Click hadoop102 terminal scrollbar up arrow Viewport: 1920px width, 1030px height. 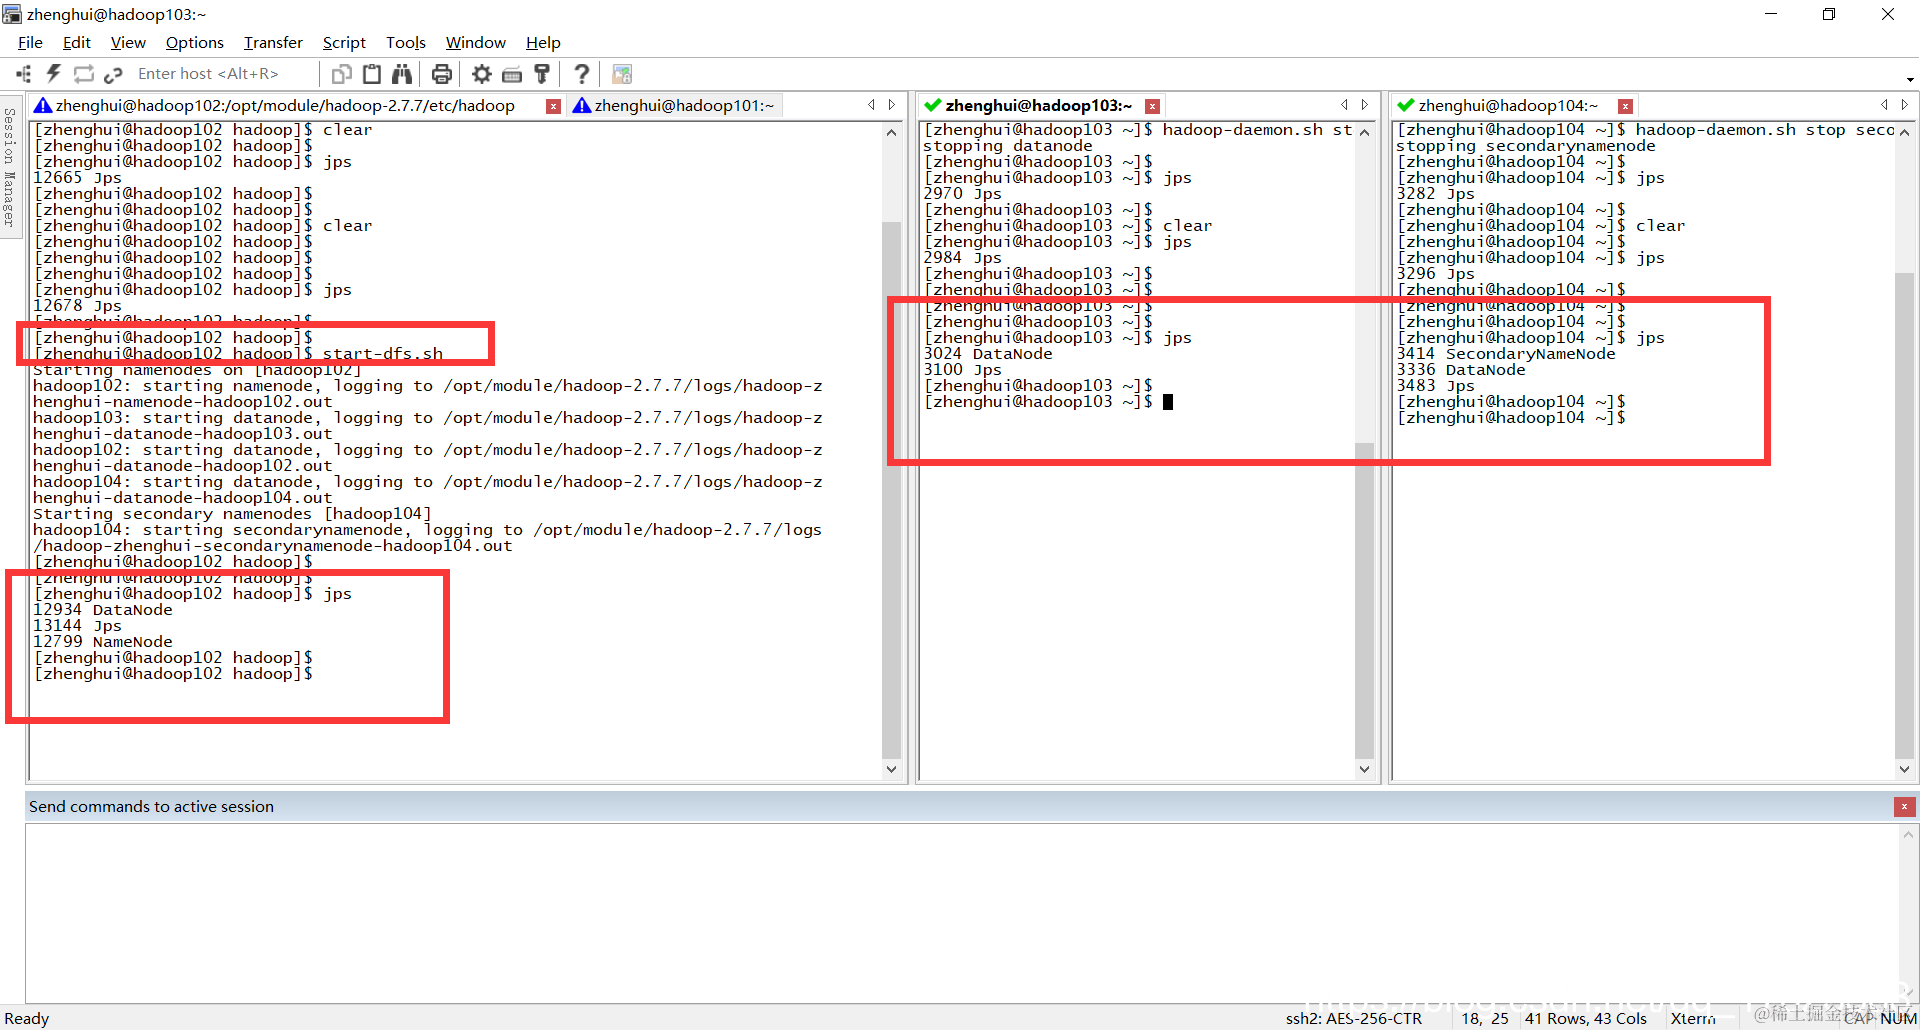tap(891, 132)
